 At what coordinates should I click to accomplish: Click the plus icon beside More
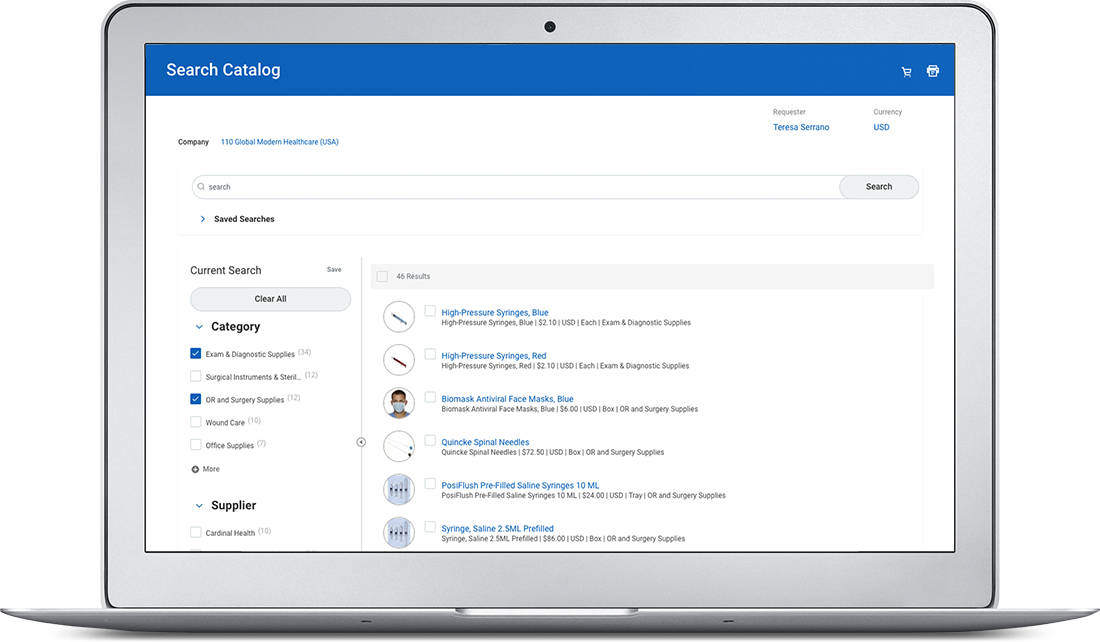[195, 469]
